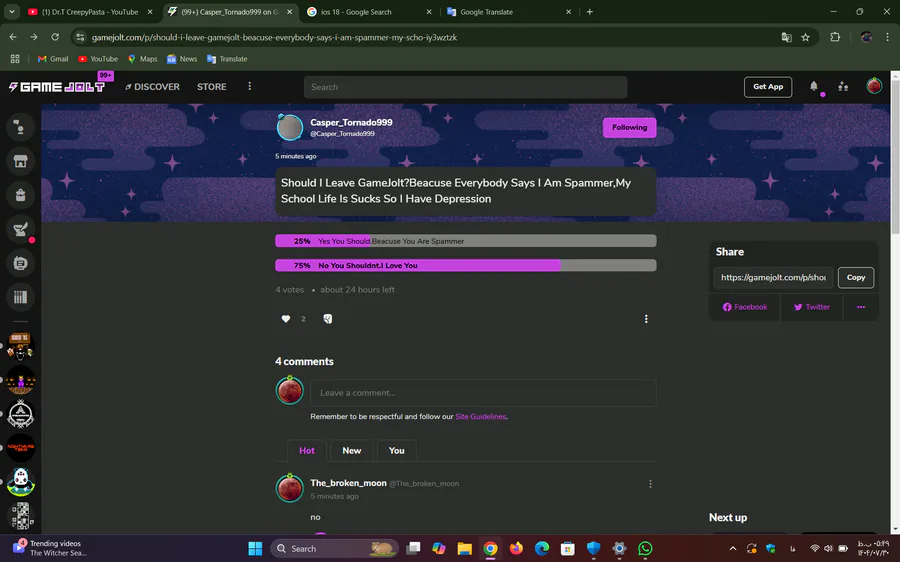The image size is (900, 562).
Task: Click the Leave a comment field
Action: point(483,393)
